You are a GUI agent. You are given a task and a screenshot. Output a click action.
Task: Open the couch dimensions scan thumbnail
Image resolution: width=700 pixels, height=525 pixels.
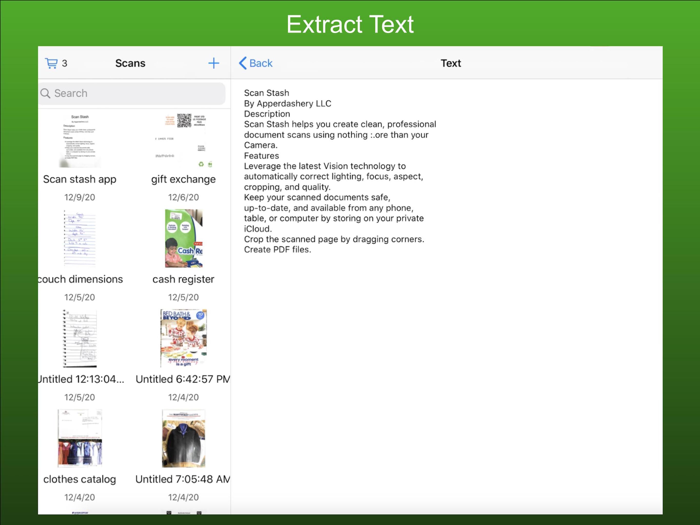tap(80, 238)
